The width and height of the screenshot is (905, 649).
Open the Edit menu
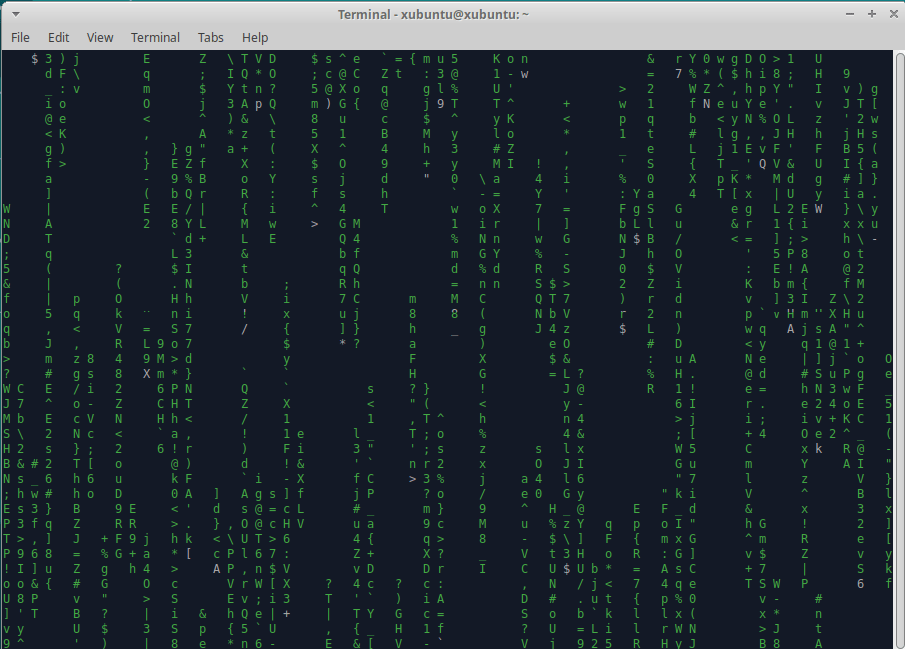tap(59, 37)
